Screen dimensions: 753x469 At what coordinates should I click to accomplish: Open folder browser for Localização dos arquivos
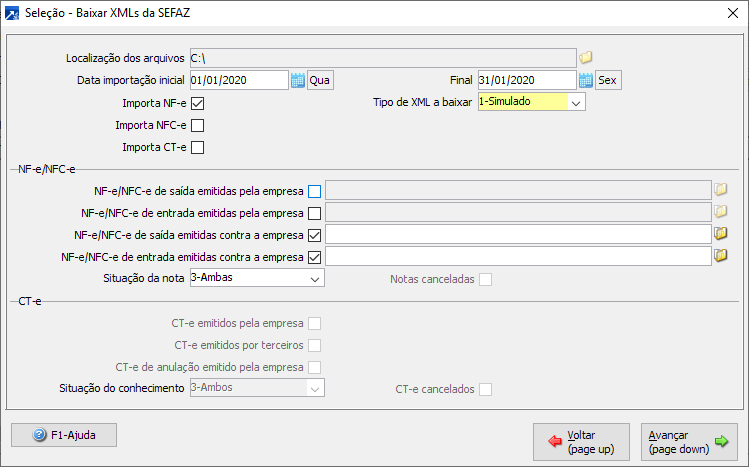pos(587,57)
